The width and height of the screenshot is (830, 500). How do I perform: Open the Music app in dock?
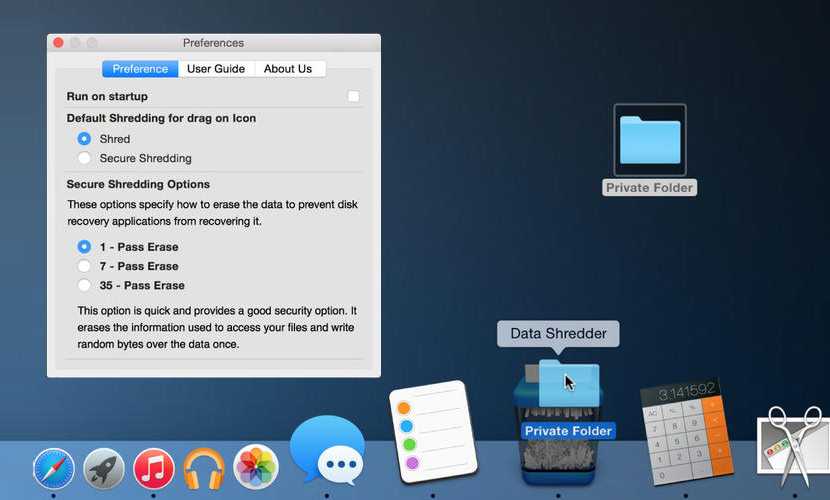(154, 468)
